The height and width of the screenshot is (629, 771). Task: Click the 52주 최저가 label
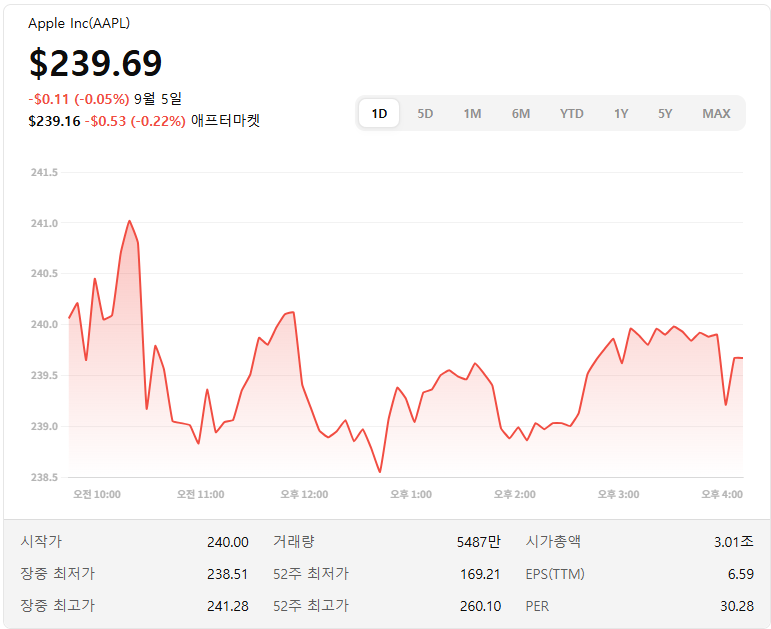[311, 573]
